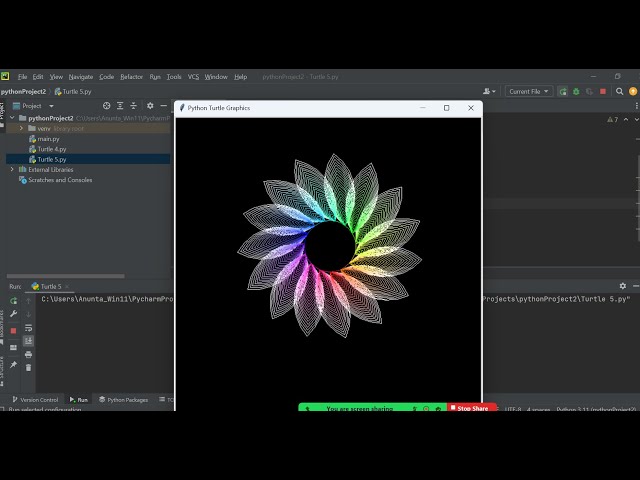Open the File menu
The width and height of the screenshot is (640, 480).
click(22, 77)
